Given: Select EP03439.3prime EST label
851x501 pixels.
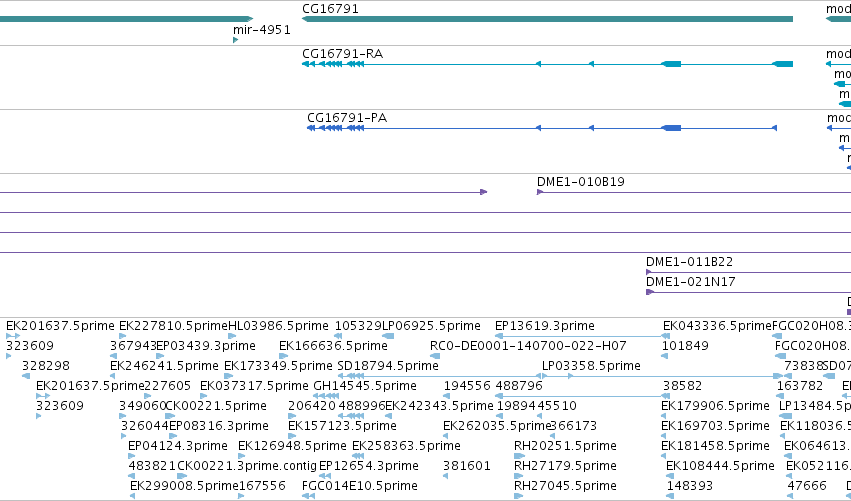Looking at the screenshot, I should tap(206, 346).
